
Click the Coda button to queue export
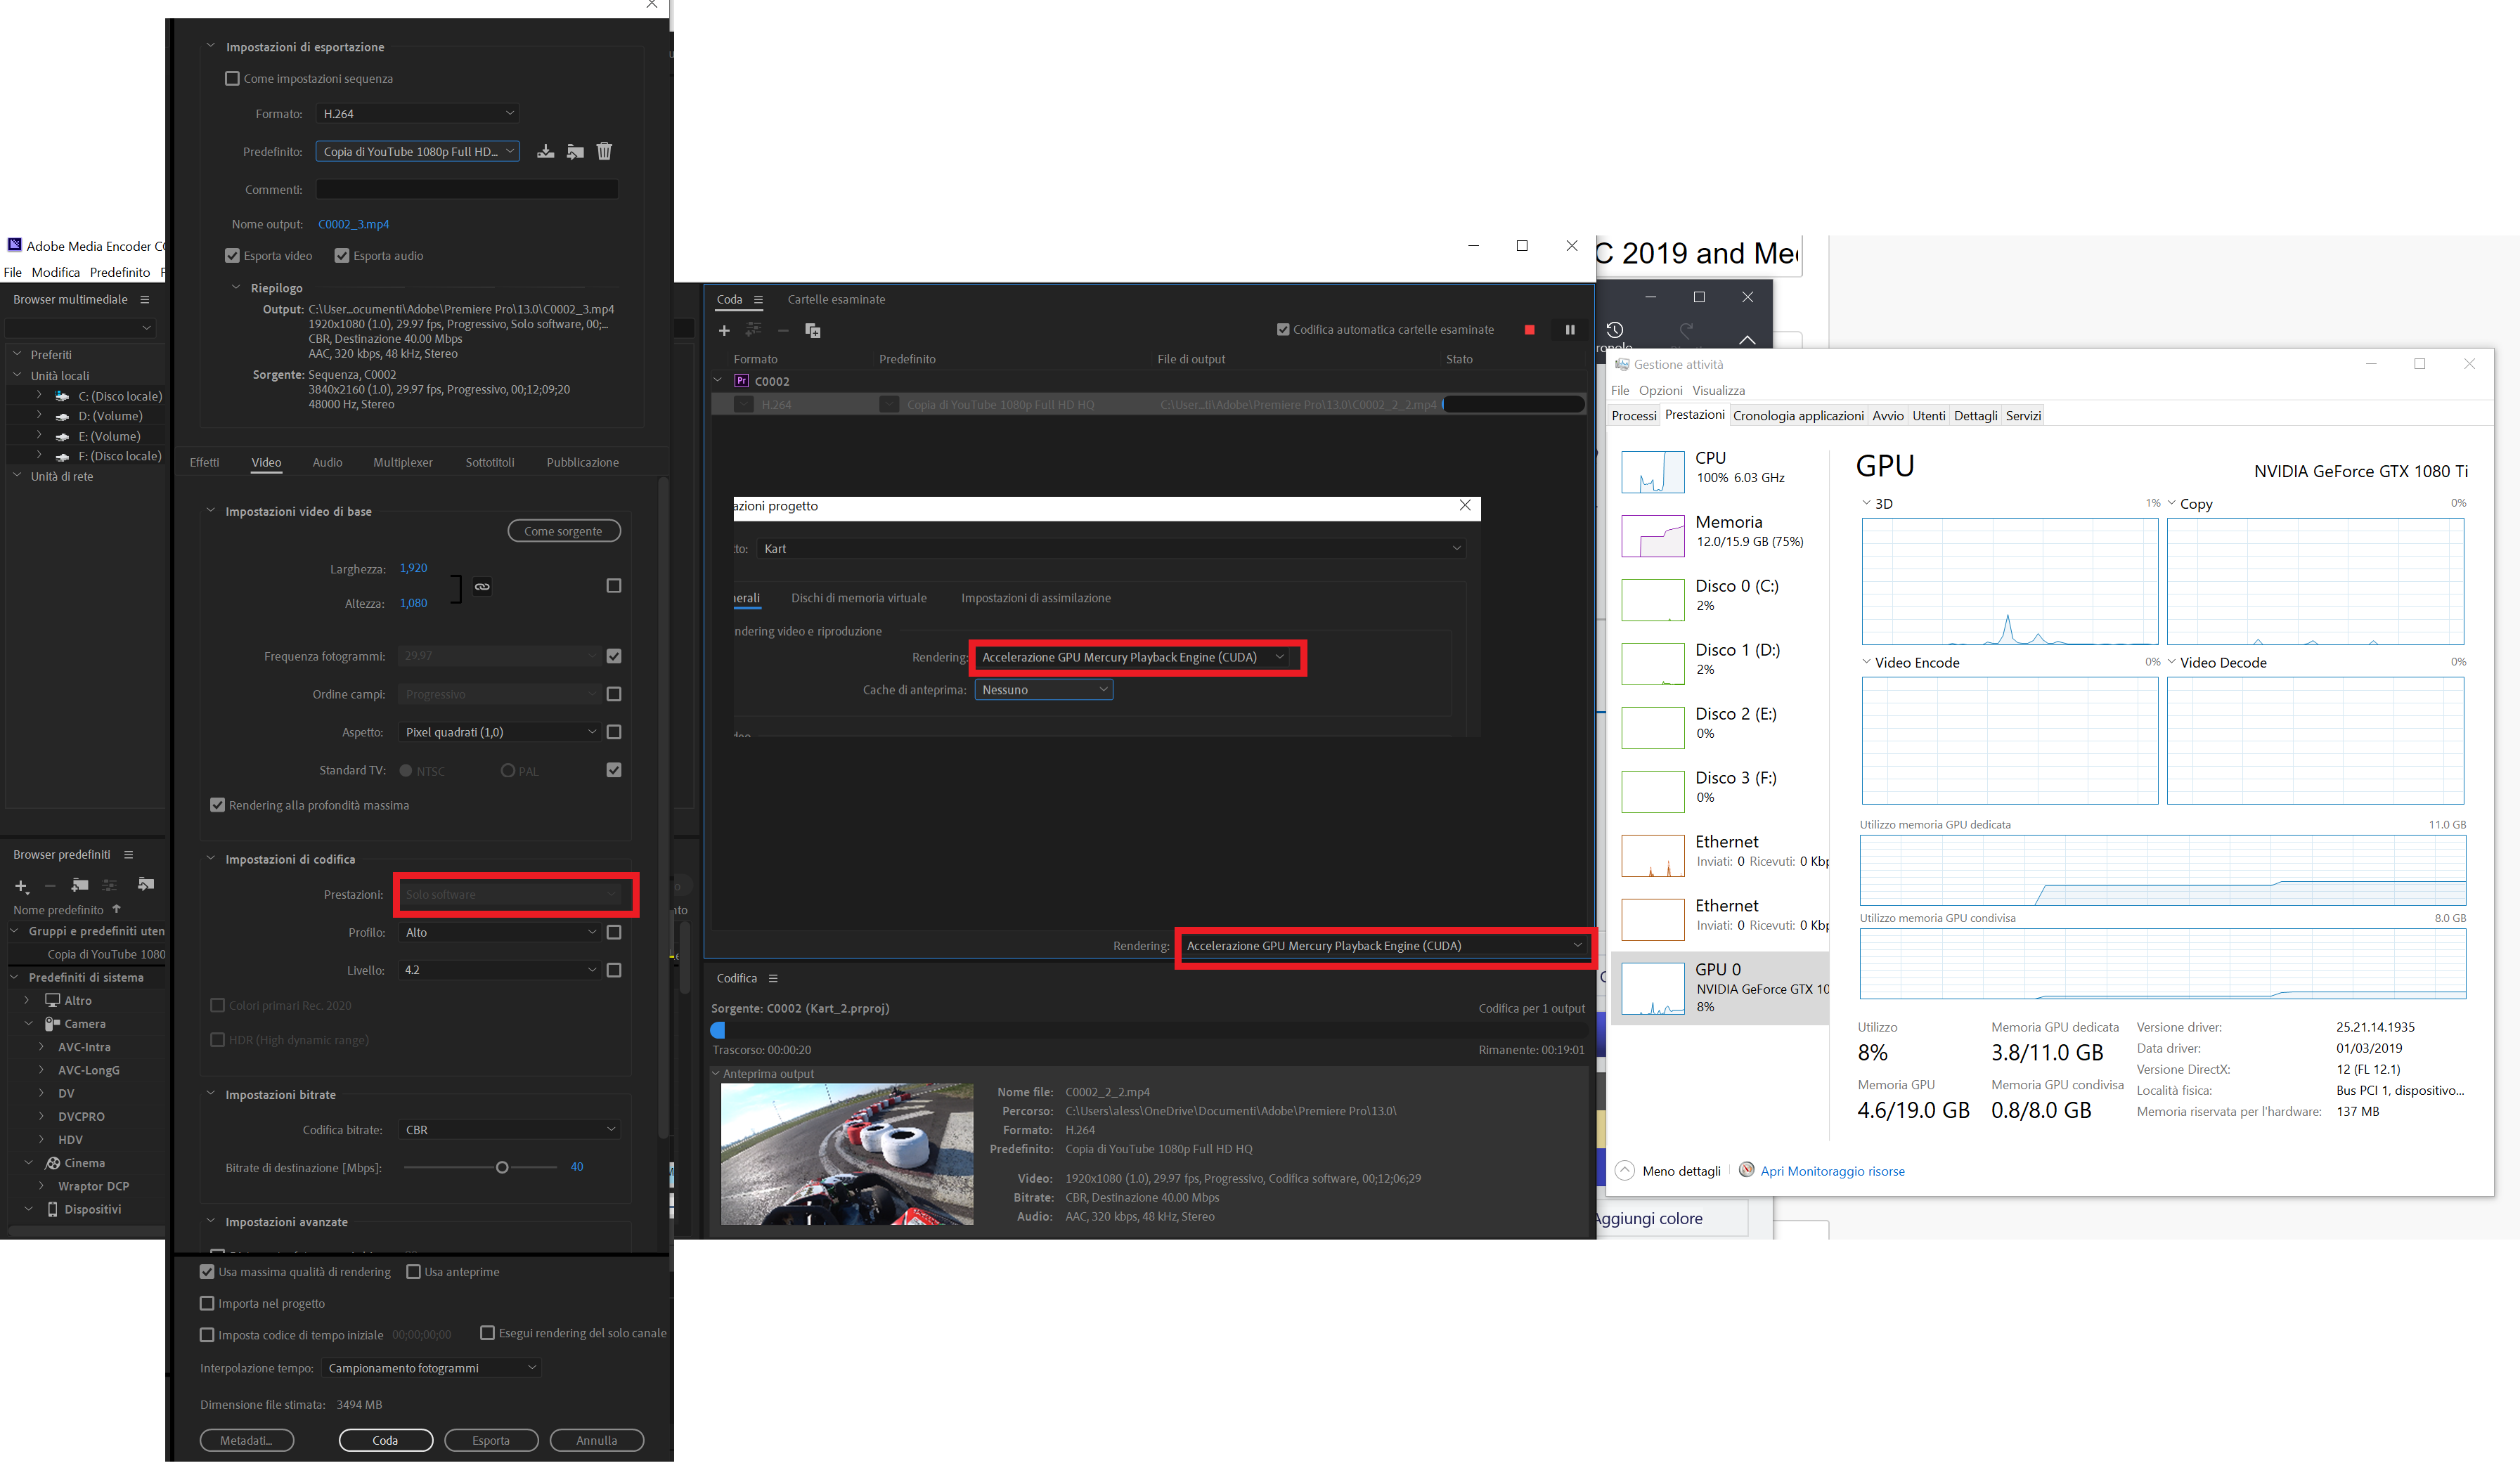tap(383, 1440)
